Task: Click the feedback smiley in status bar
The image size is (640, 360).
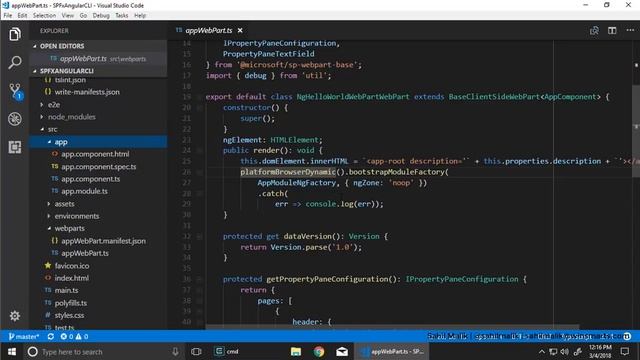Action: (x=627, y=336)
